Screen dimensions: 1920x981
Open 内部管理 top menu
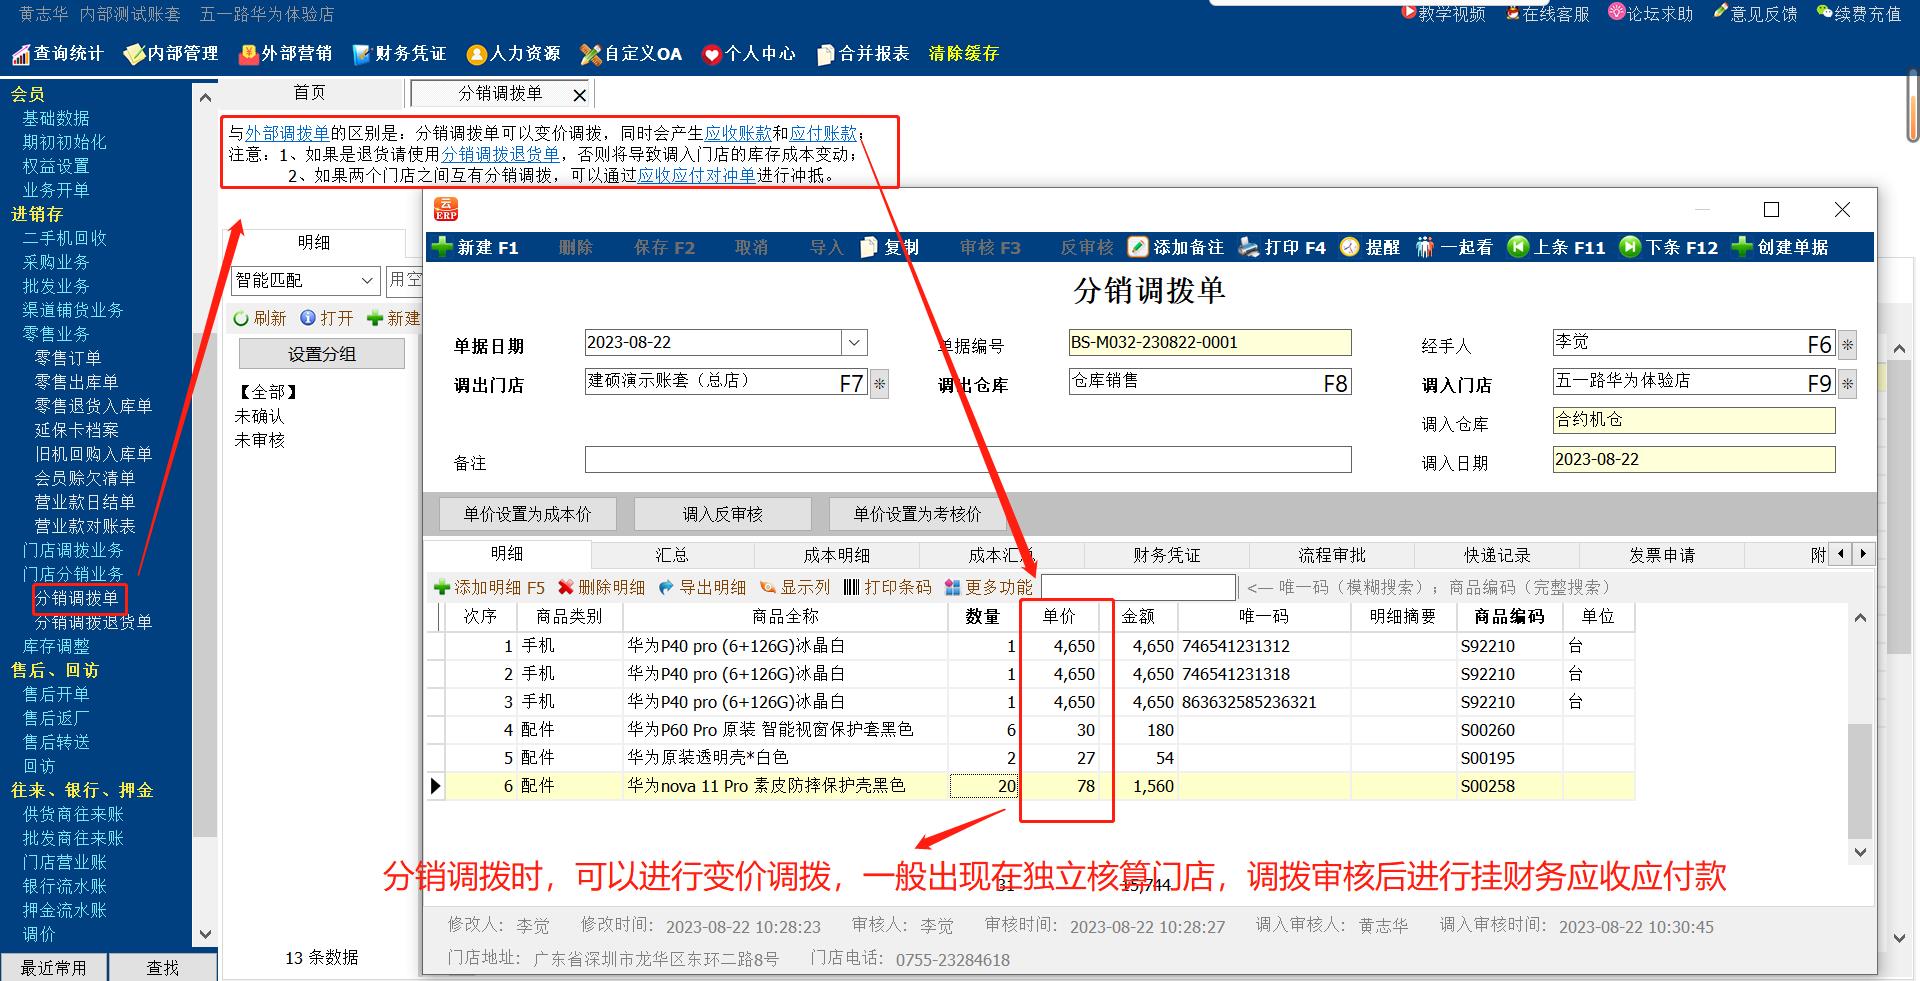171,54
